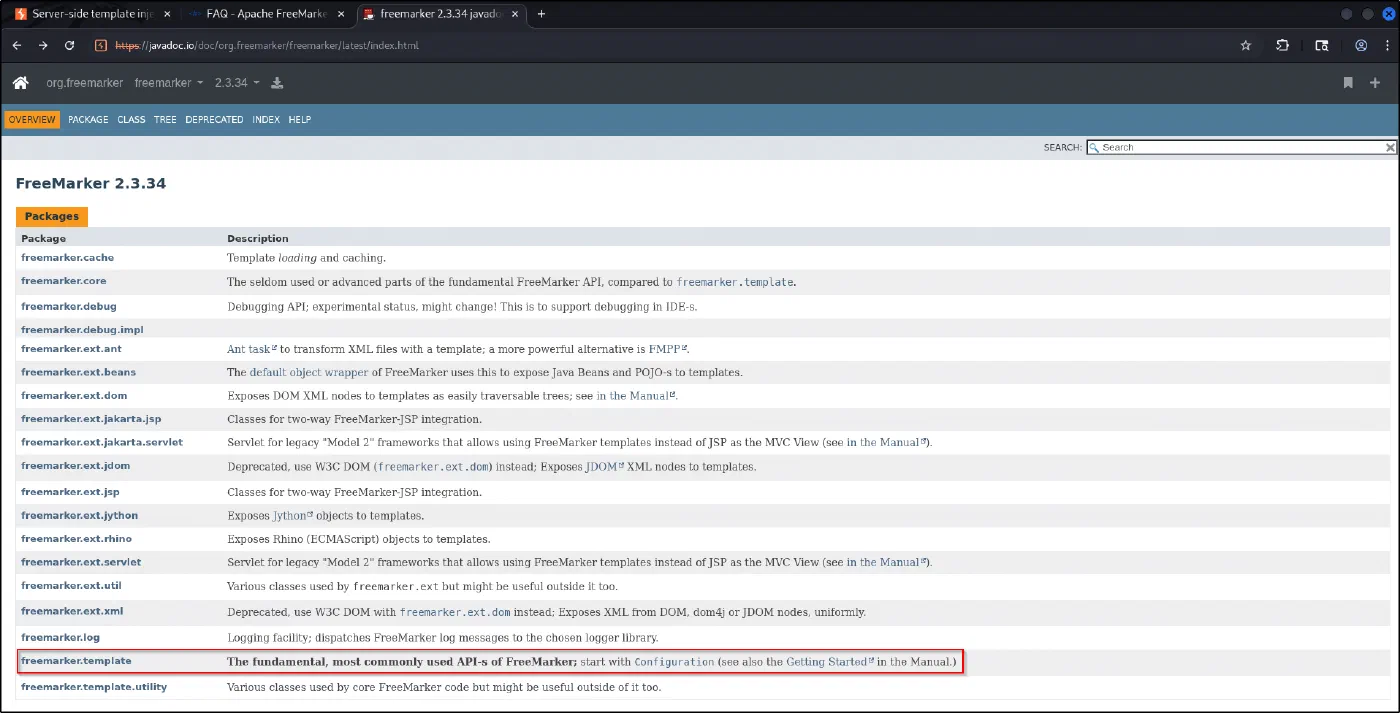Open the freemarker.ext.jakarta.jsp package

tap(91, 419)
